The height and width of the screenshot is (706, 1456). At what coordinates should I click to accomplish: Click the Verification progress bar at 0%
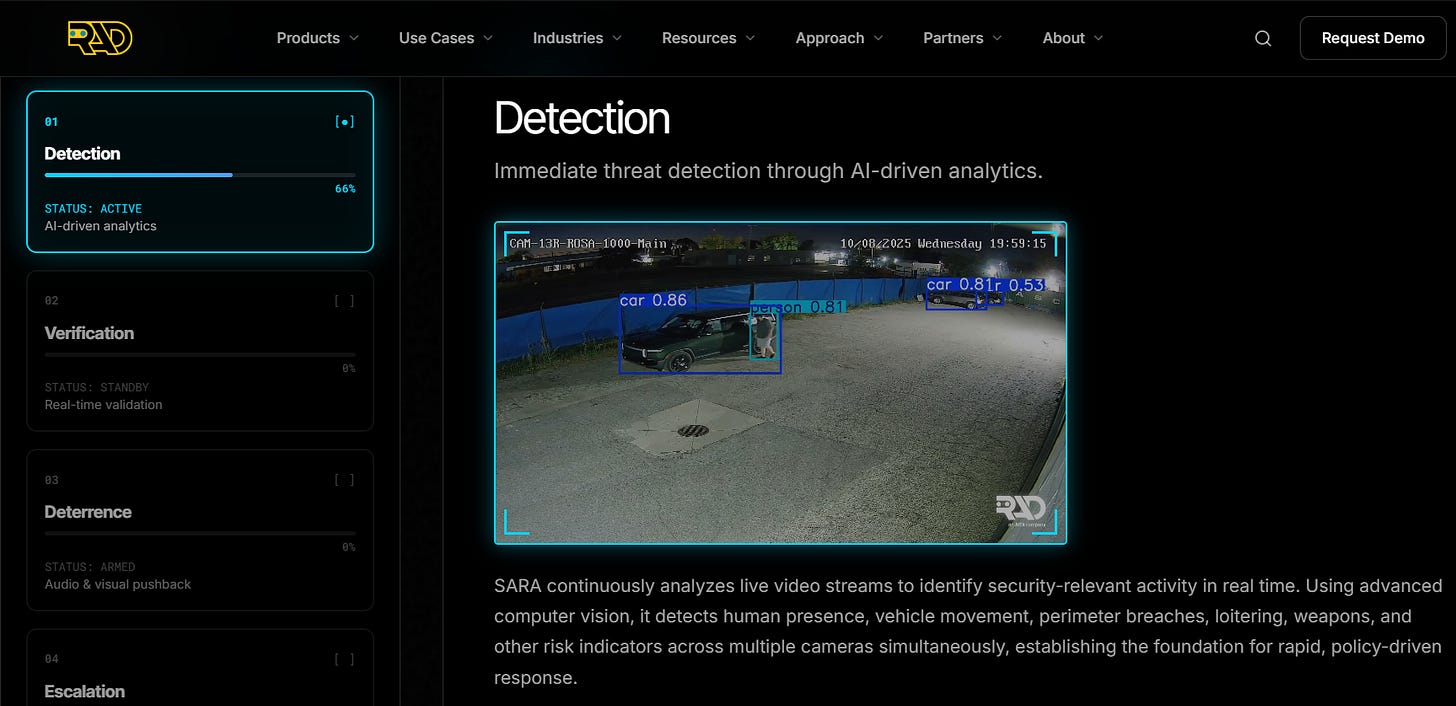coord(200,354)
